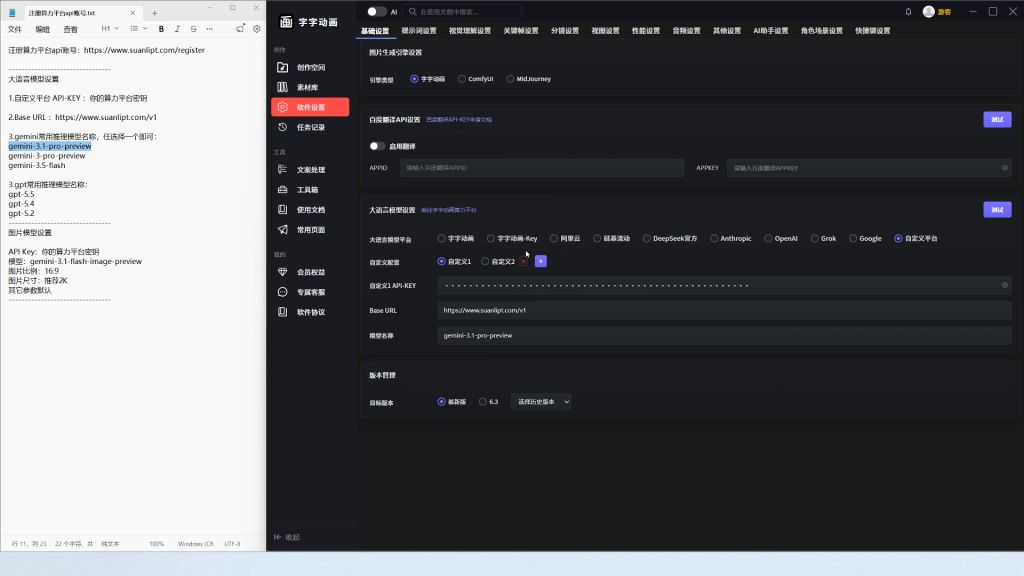Viewport: 1024px width, 576px height.
Task: Click the notification bell icon
Action: coord(908,12)
